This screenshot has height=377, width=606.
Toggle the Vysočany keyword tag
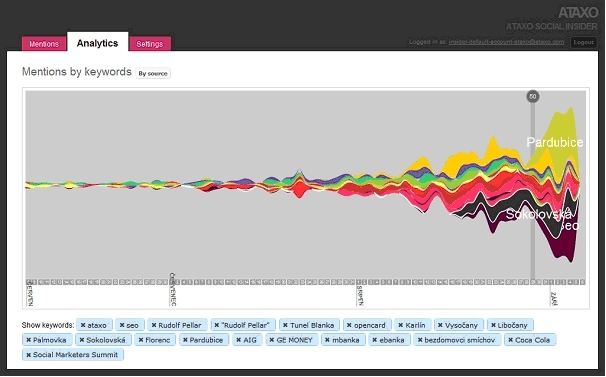click(x=459, y=325)
